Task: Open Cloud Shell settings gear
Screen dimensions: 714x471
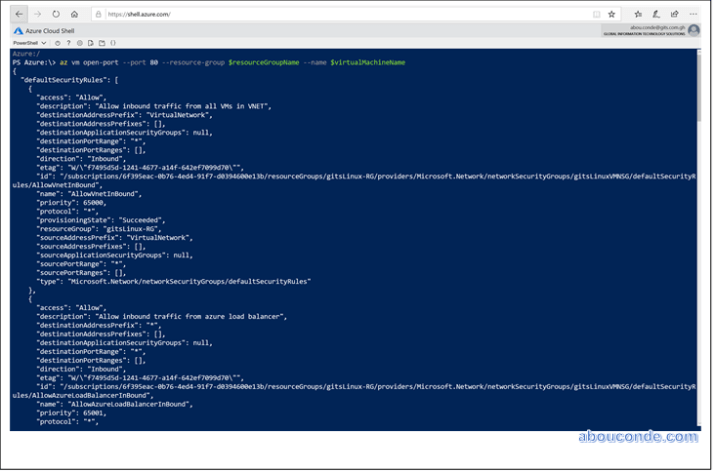Action: coord(79,43)
